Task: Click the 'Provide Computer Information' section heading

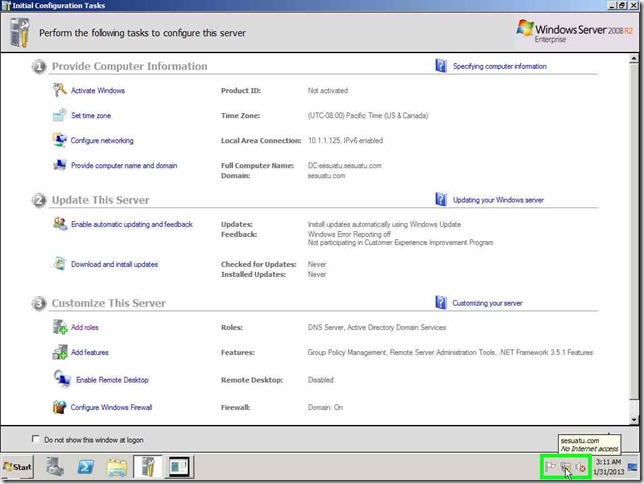Action: 129,66
